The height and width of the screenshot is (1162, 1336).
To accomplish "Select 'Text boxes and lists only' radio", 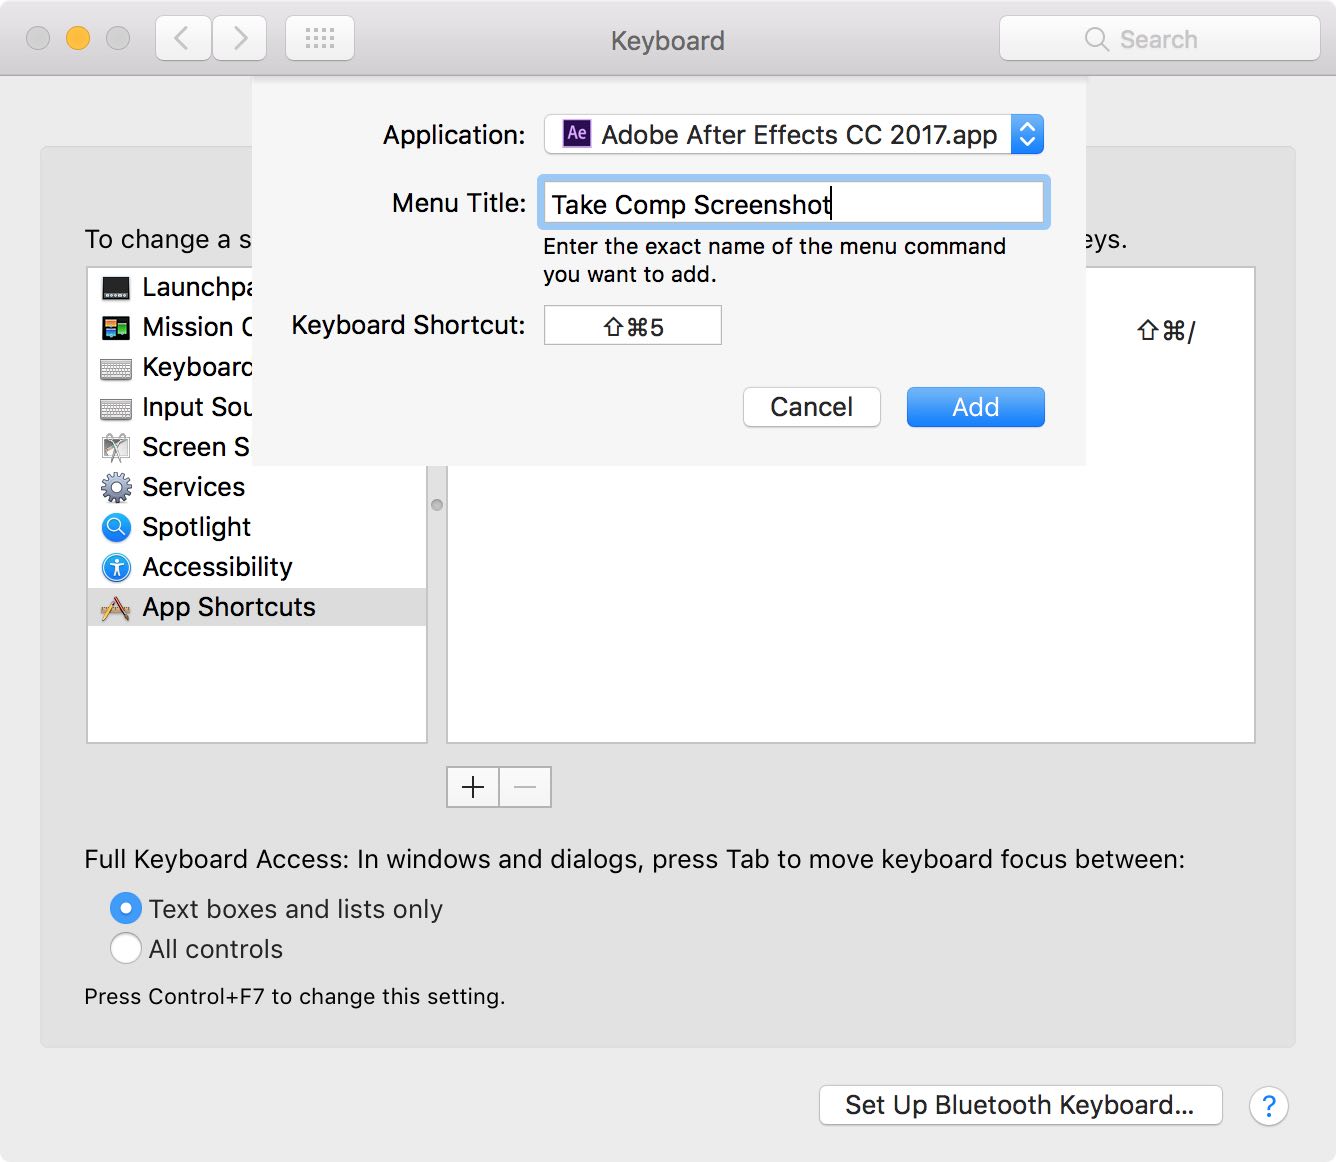I will click(x=126, y=908).
